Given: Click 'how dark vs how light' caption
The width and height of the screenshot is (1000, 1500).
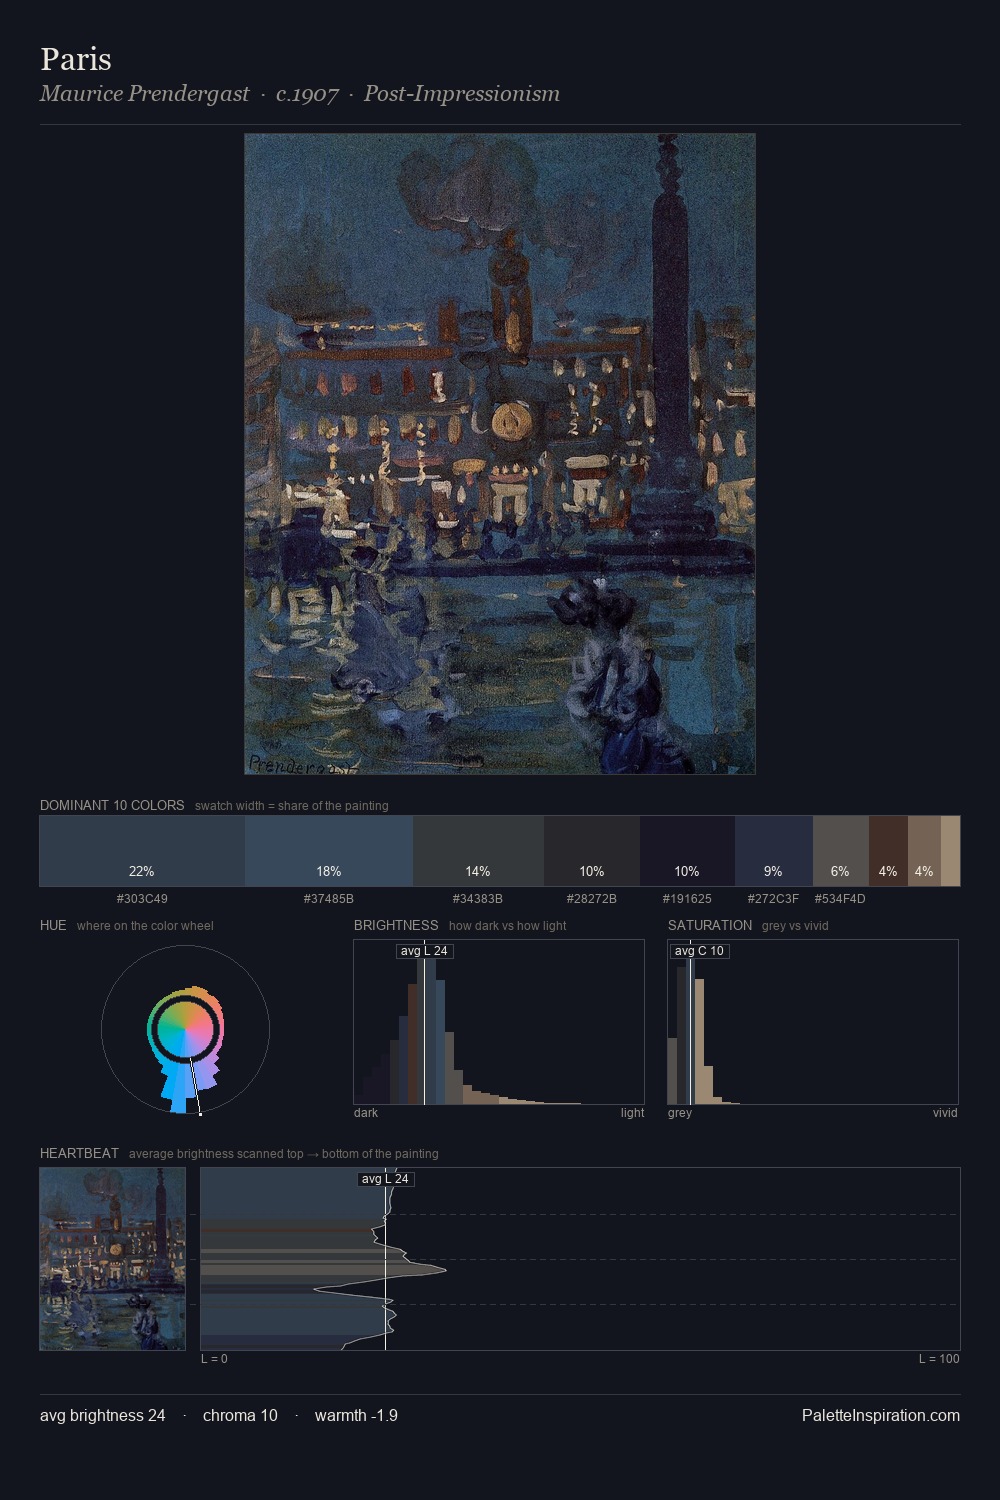Looking at the screenshot, I should [x=507, y=926].
